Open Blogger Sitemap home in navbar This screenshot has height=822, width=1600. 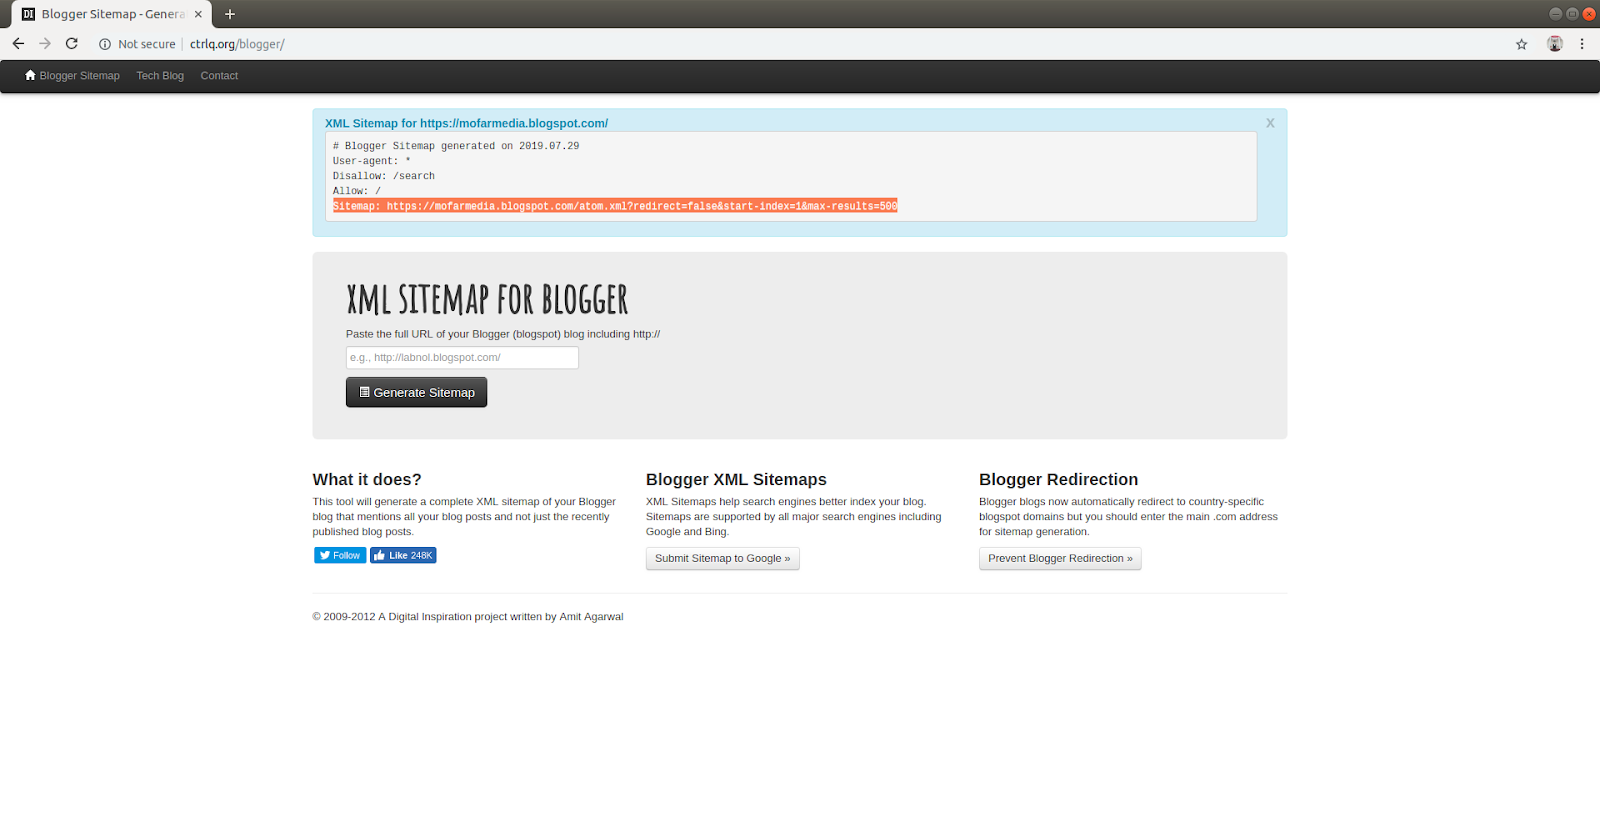[72, 76]
